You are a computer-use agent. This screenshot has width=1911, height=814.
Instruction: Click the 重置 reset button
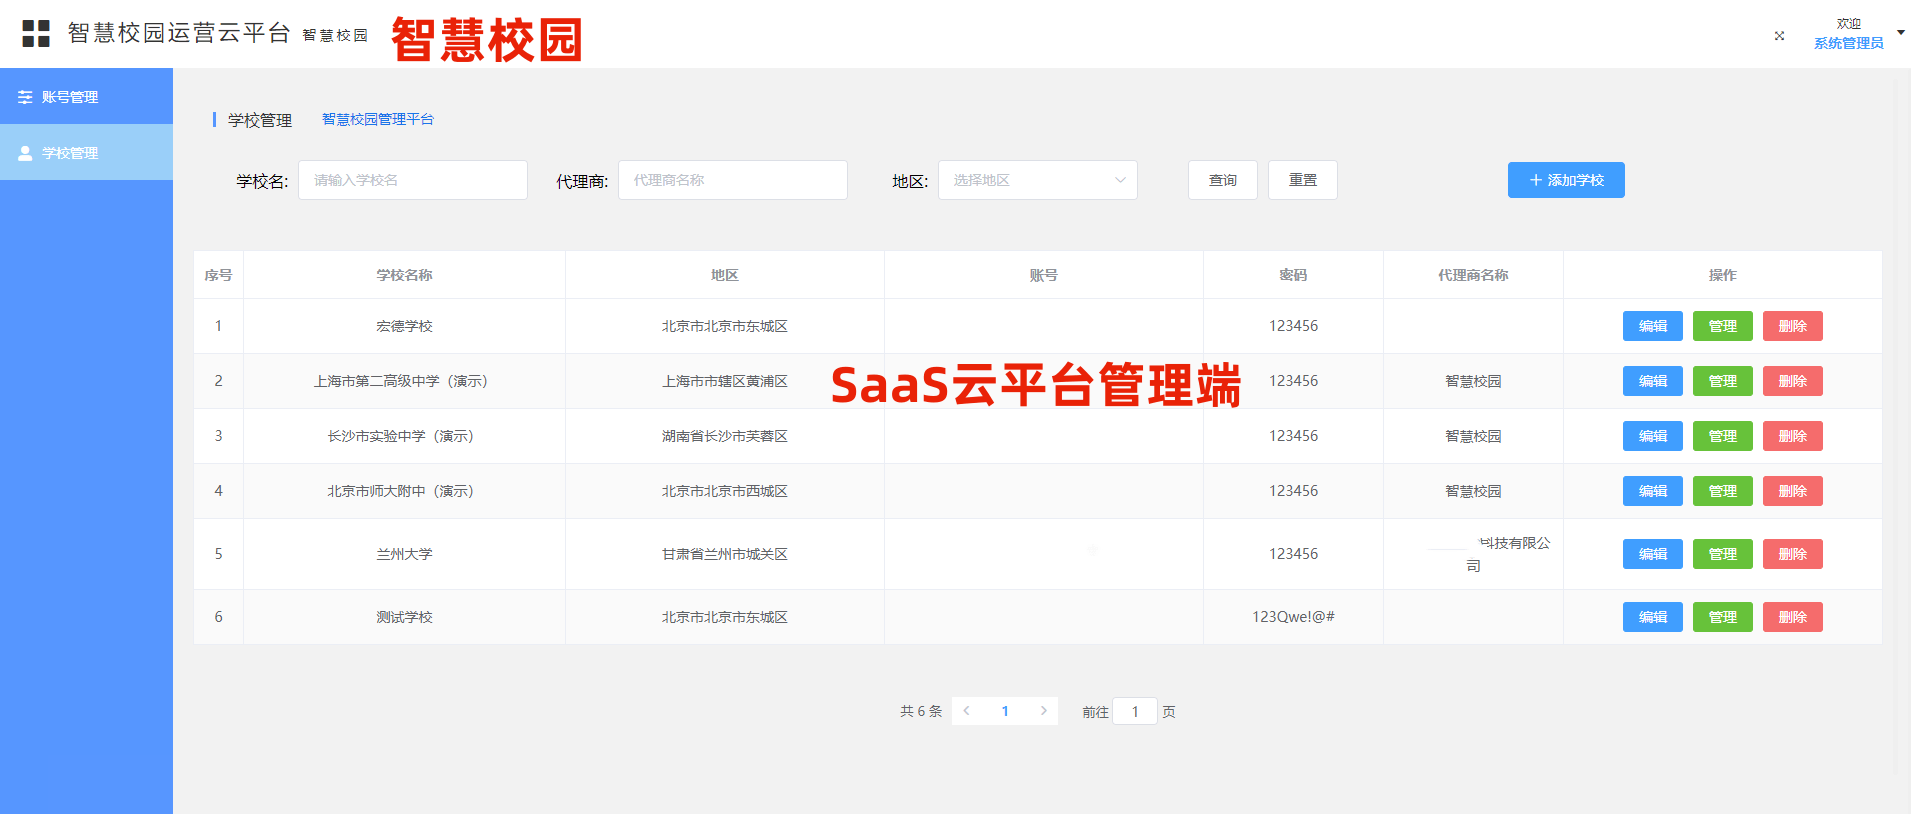1303,180
